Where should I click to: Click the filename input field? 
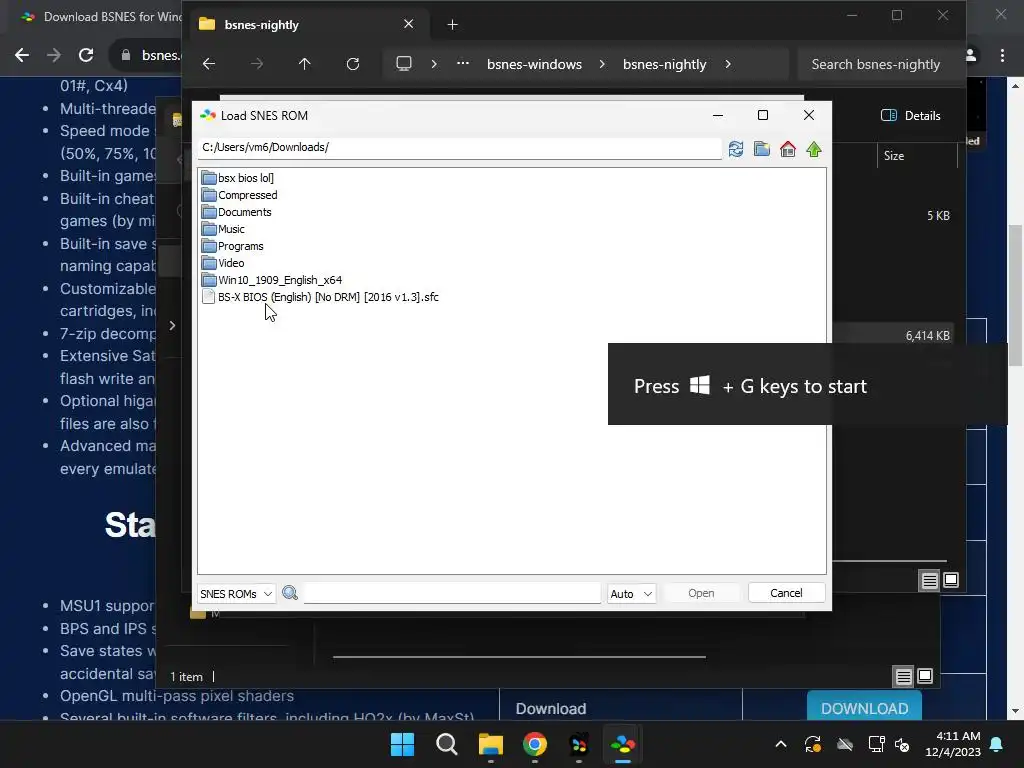452,593
